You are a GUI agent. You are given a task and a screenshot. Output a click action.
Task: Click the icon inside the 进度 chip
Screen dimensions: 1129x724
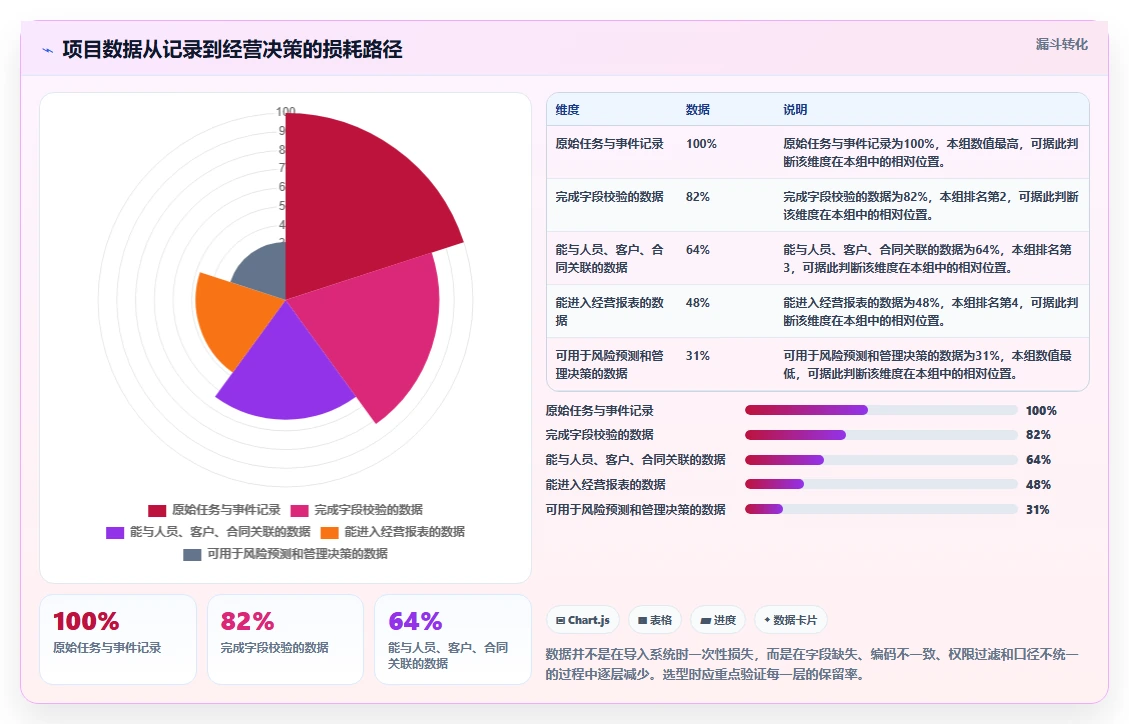[x=706, y=620]
